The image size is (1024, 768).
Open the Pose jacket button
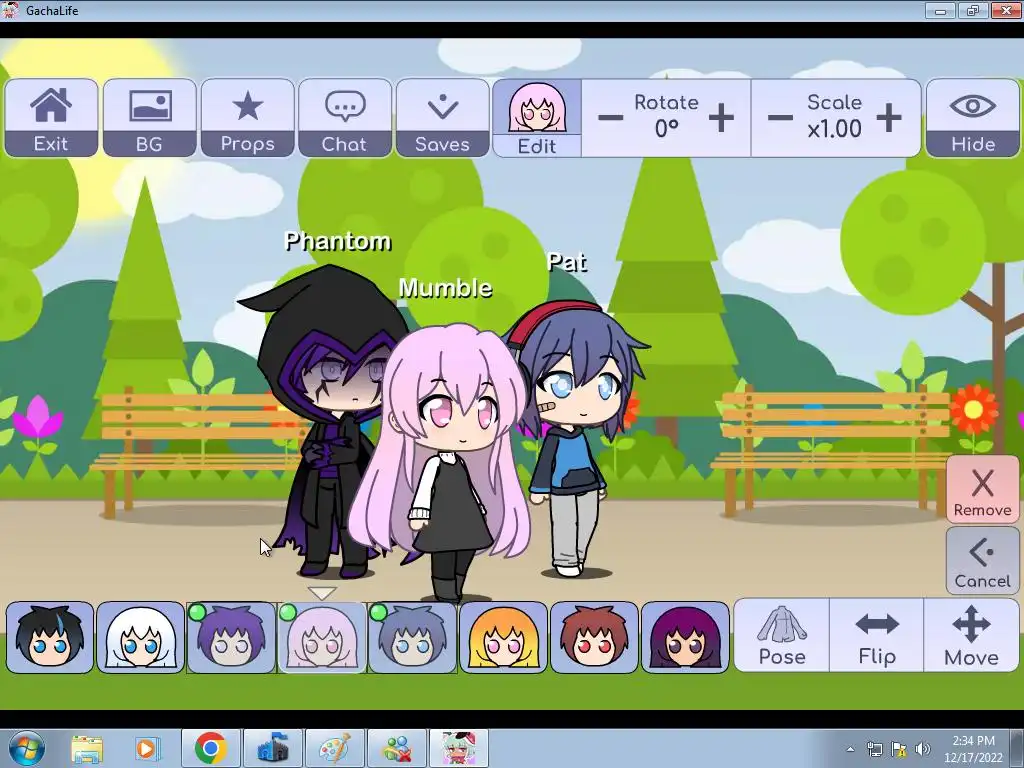[782, 635]
